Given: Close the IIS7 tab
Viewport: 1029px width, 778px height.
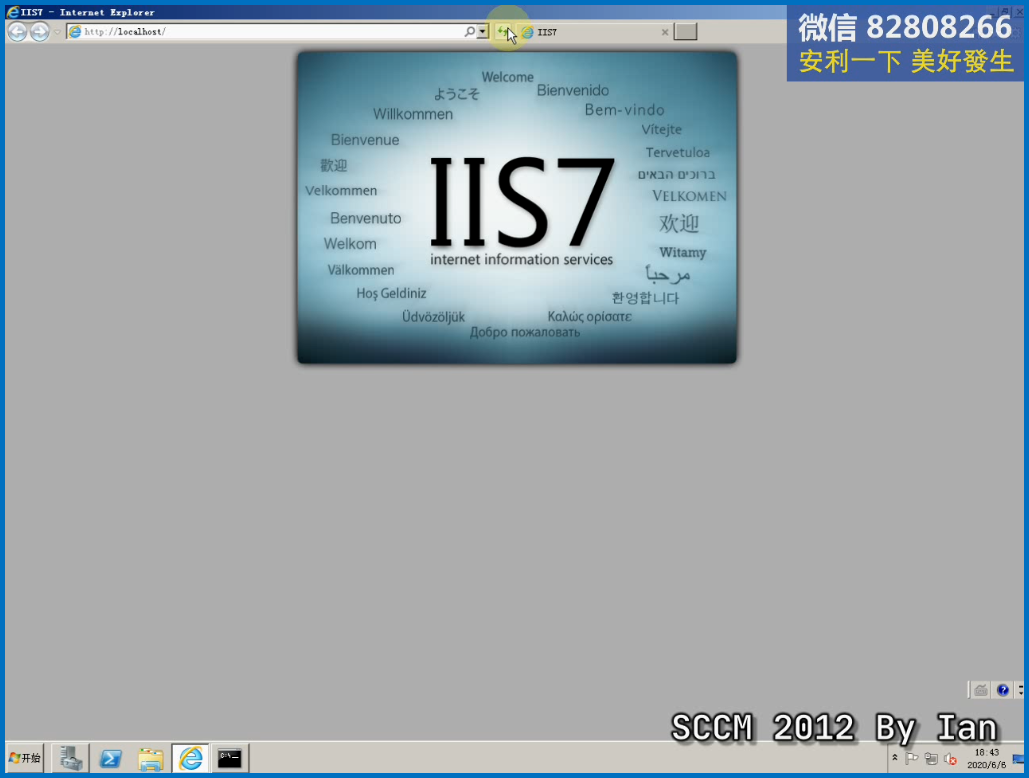Looking at the screenshot, I should (x=665, y=31).
